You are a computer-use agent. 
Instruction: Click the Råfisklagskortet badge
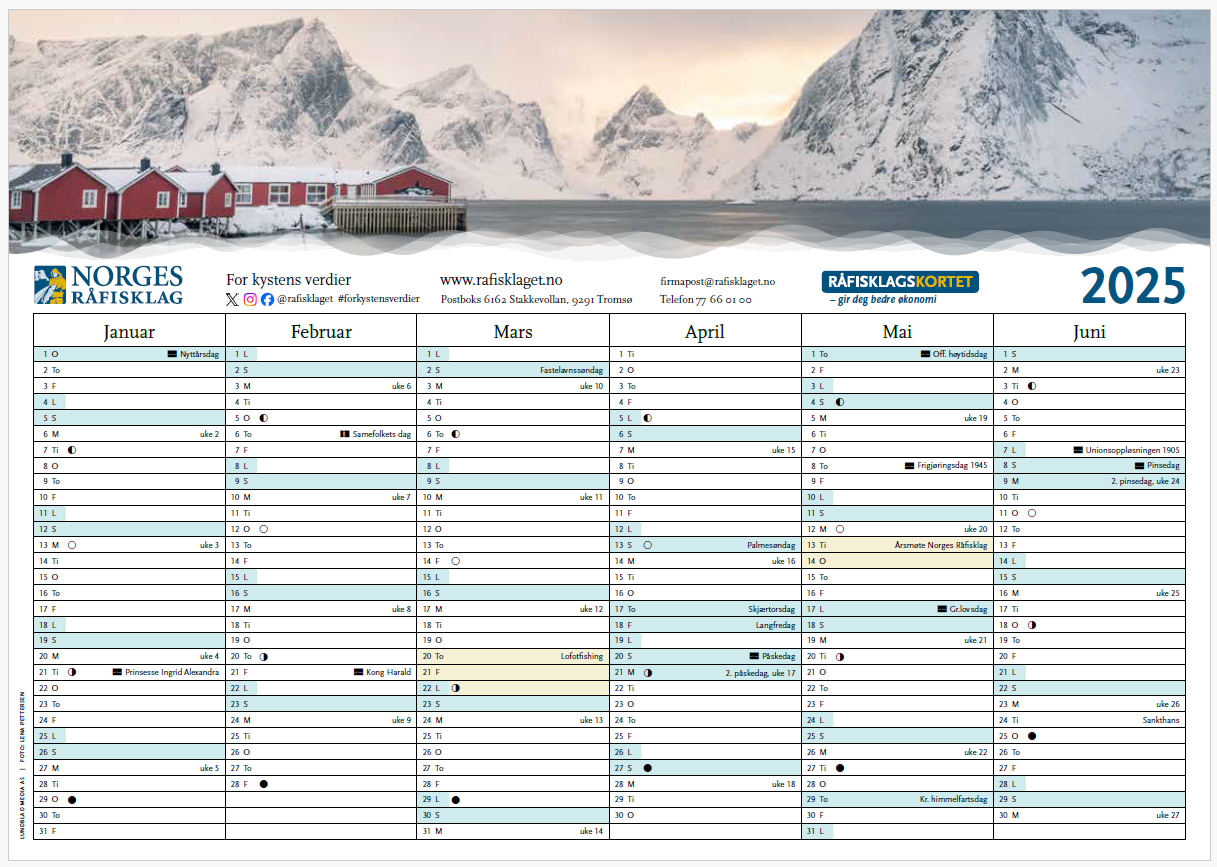[x=900, y=282]
